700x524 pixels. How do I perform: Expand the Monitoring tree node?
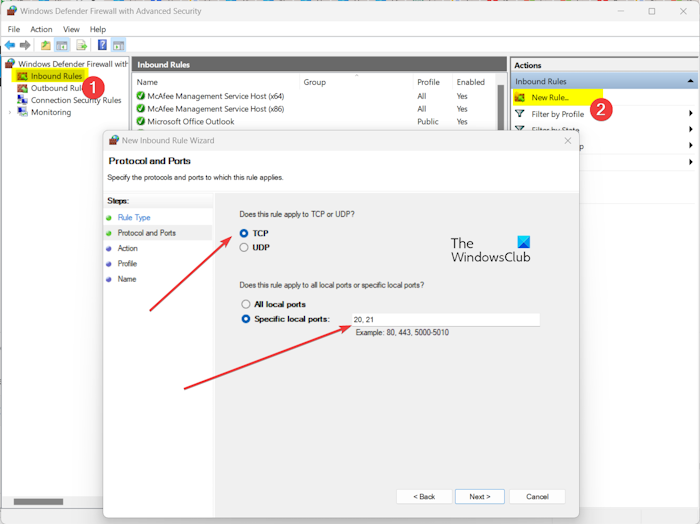click(x=10, y=112)
